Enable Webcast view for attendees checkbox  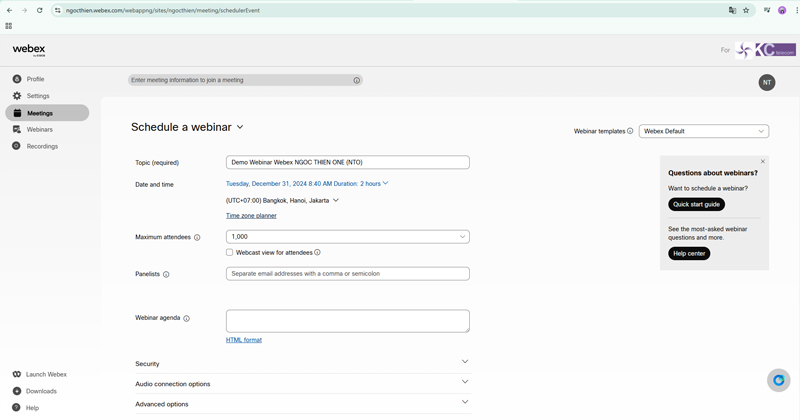pyautogui.click(x=230, y=253)
